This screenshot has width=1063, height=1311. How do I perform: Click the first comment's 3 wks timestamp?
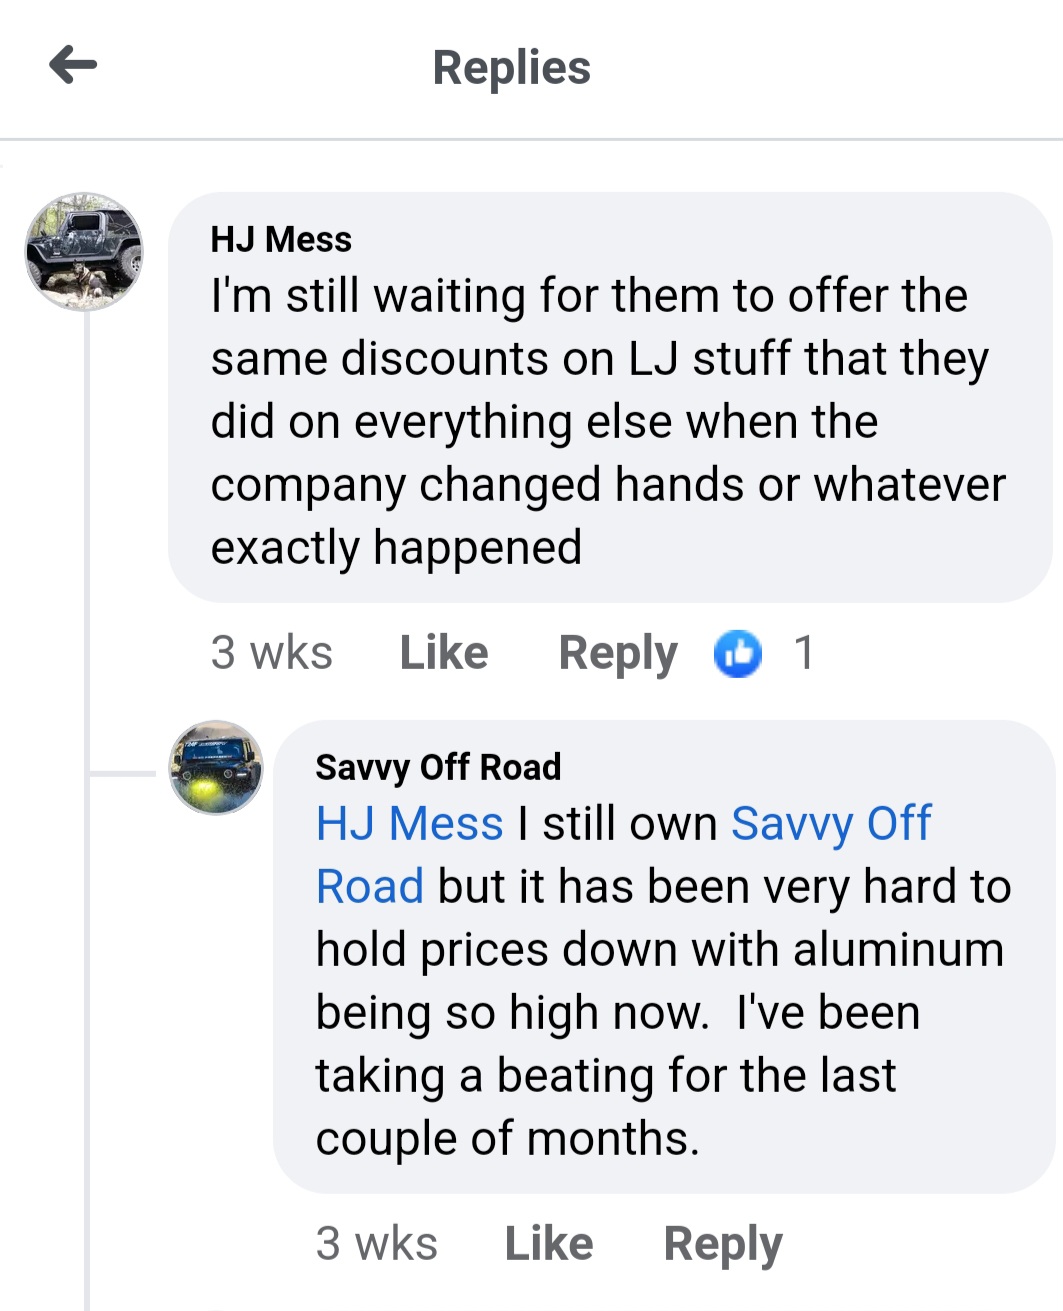coord(271,653)
